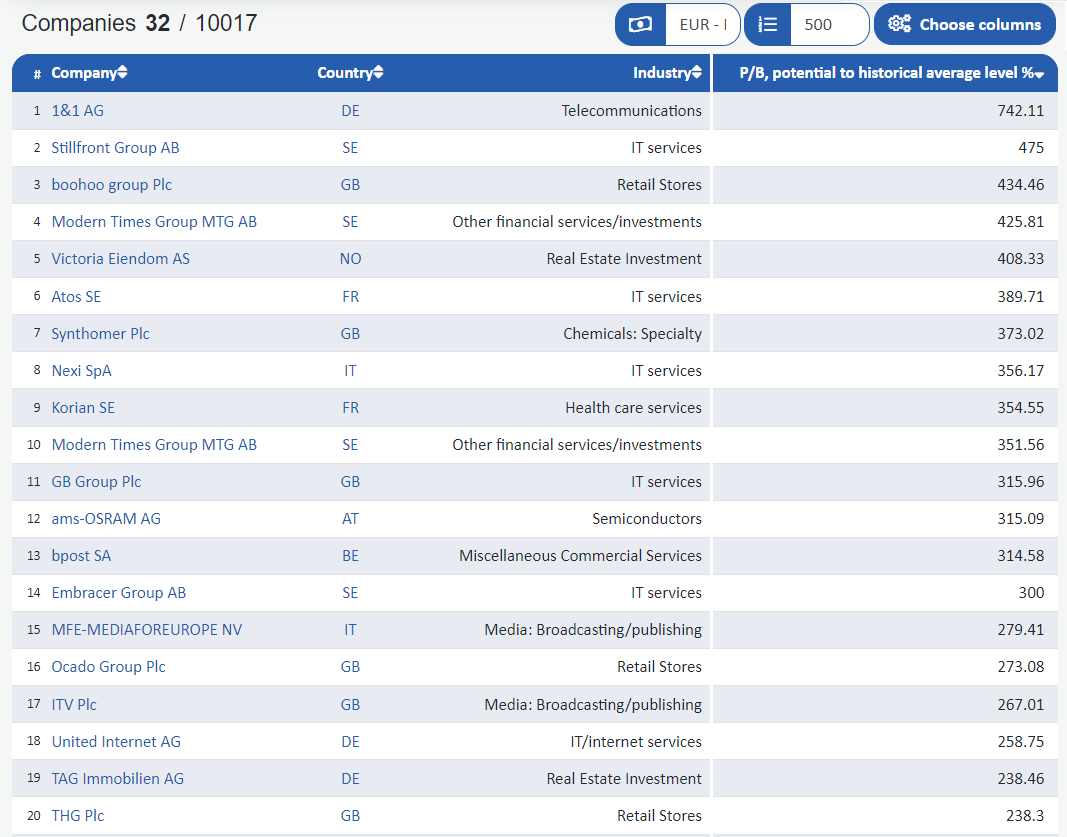Click country code BE for bpost SA

pyautogui.click(x=350, y=556)
